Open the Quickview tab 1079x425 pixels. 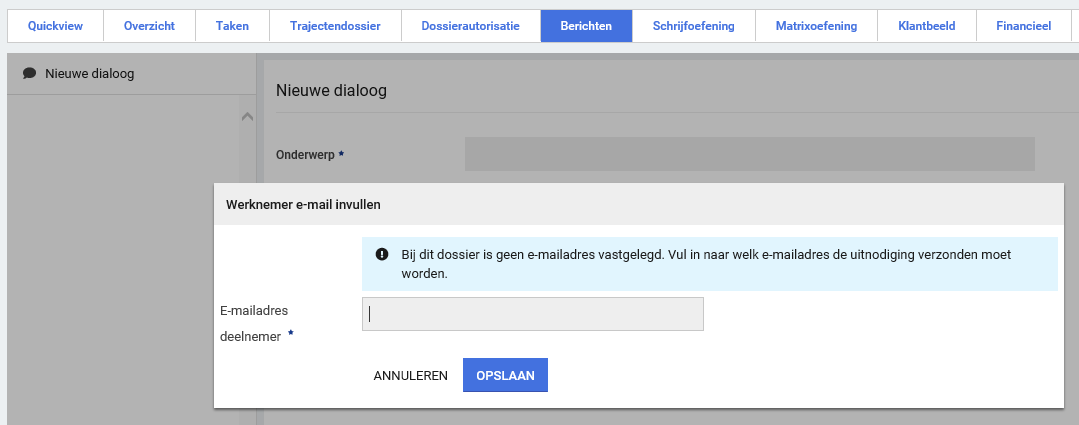pos(55,26)
